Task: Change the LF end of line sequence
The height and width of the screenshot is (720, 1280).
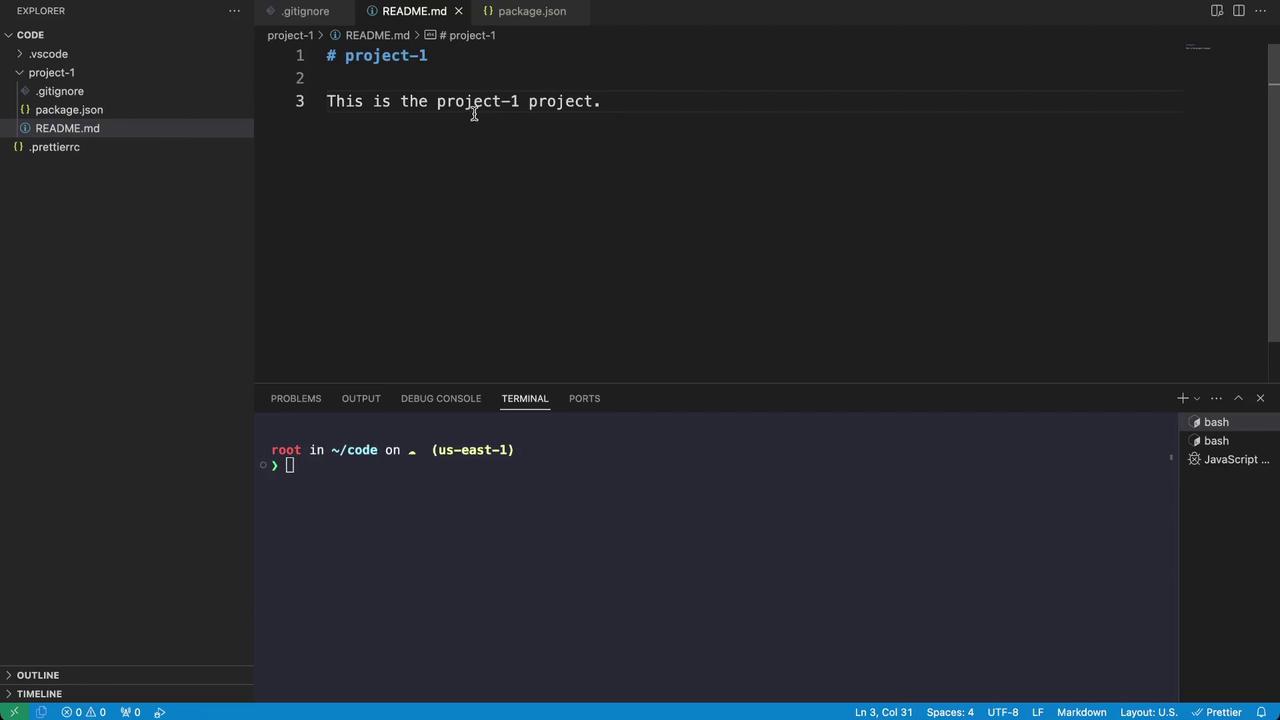Action: 1038,712
